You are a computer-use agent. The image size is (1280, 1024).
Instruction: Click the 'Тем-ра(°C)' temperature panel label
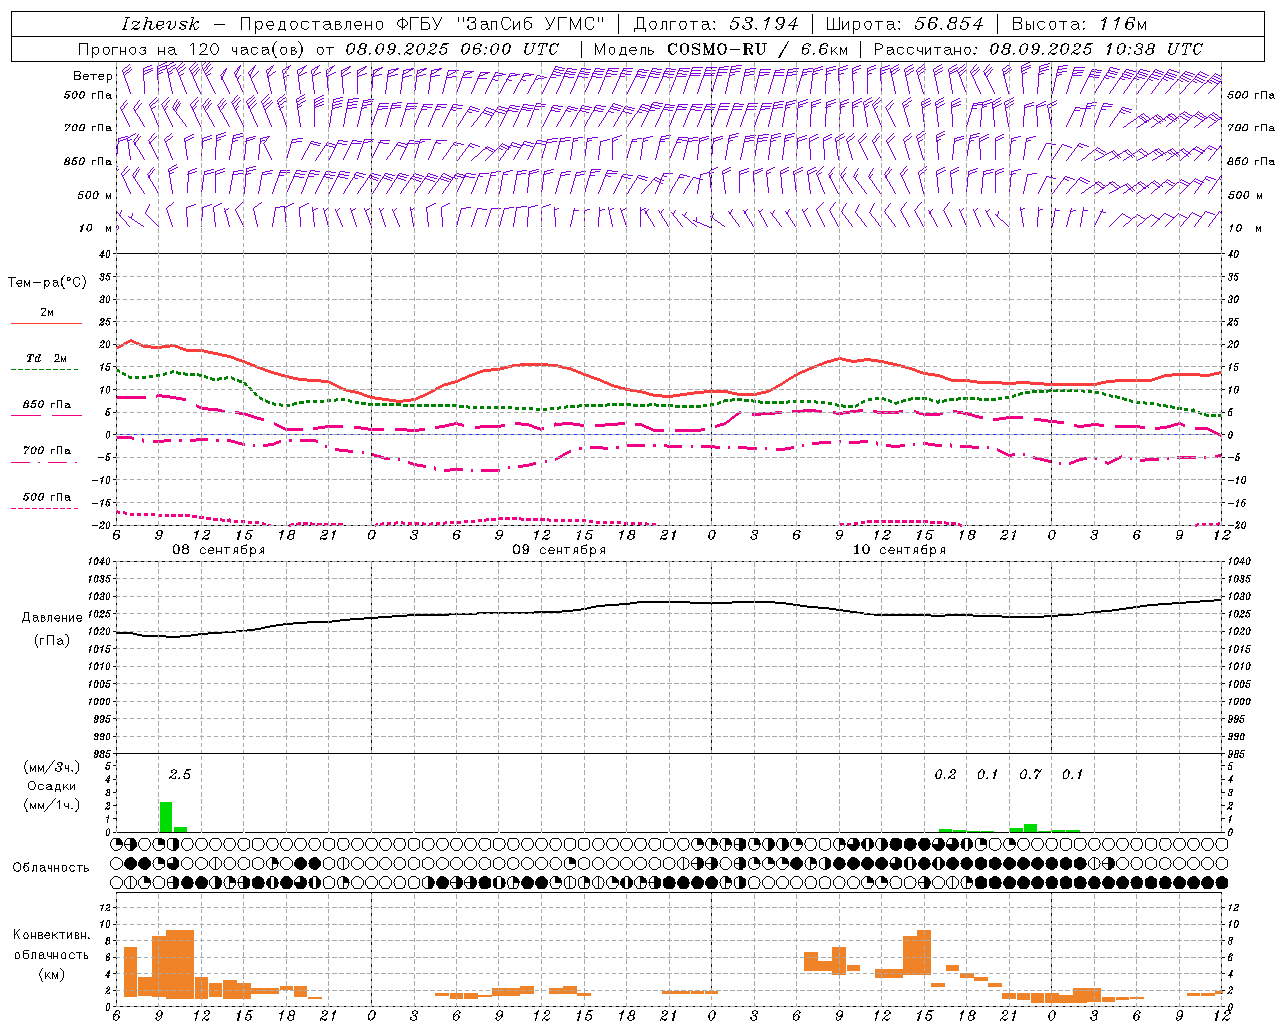[x=47, y=283]
